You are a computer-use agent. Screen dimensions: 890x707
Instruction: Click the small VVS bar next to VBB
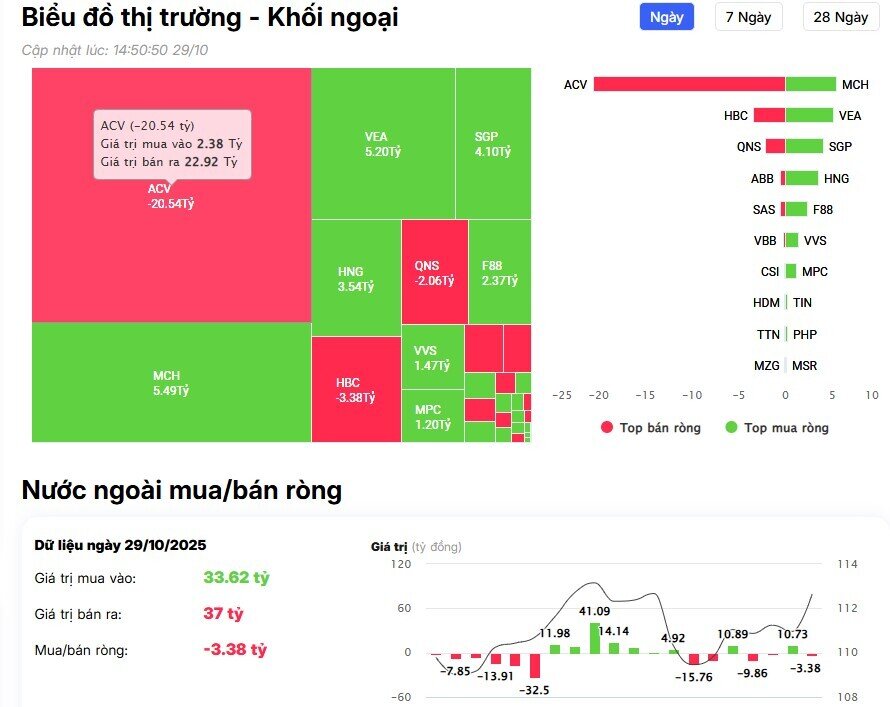click(793, 240)
